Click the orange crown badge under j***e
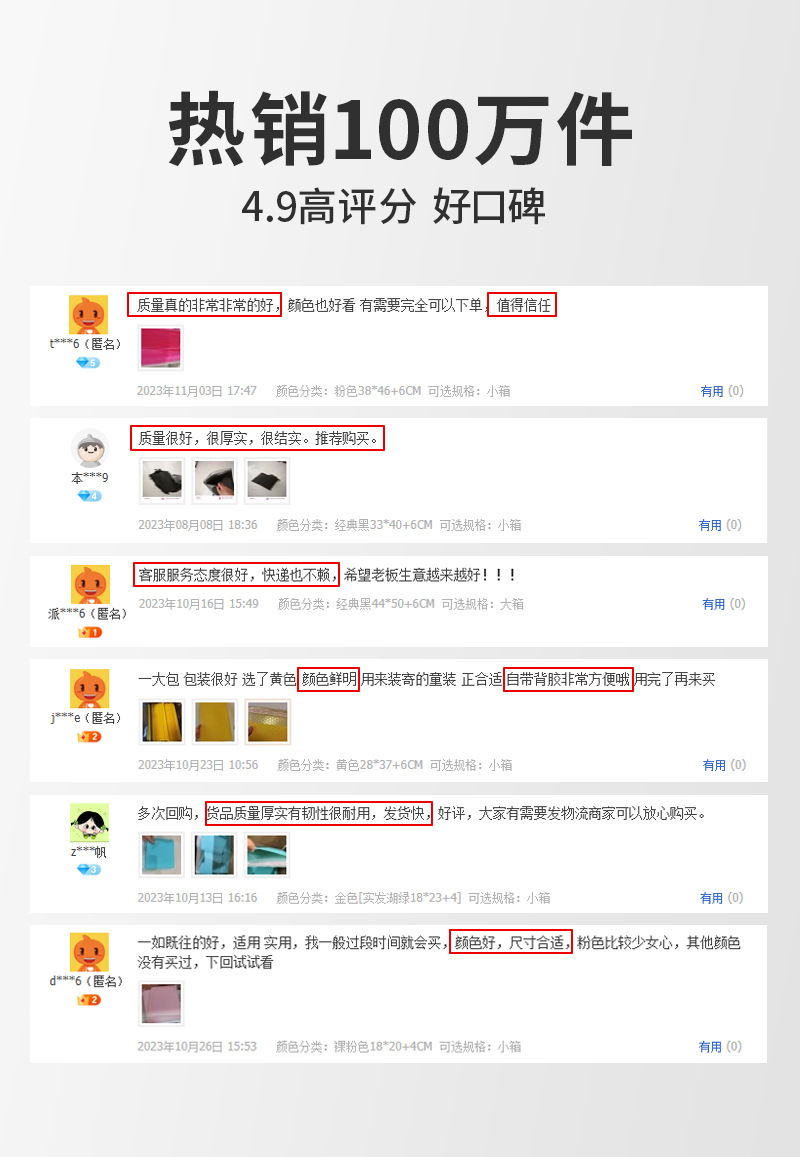 89,737
